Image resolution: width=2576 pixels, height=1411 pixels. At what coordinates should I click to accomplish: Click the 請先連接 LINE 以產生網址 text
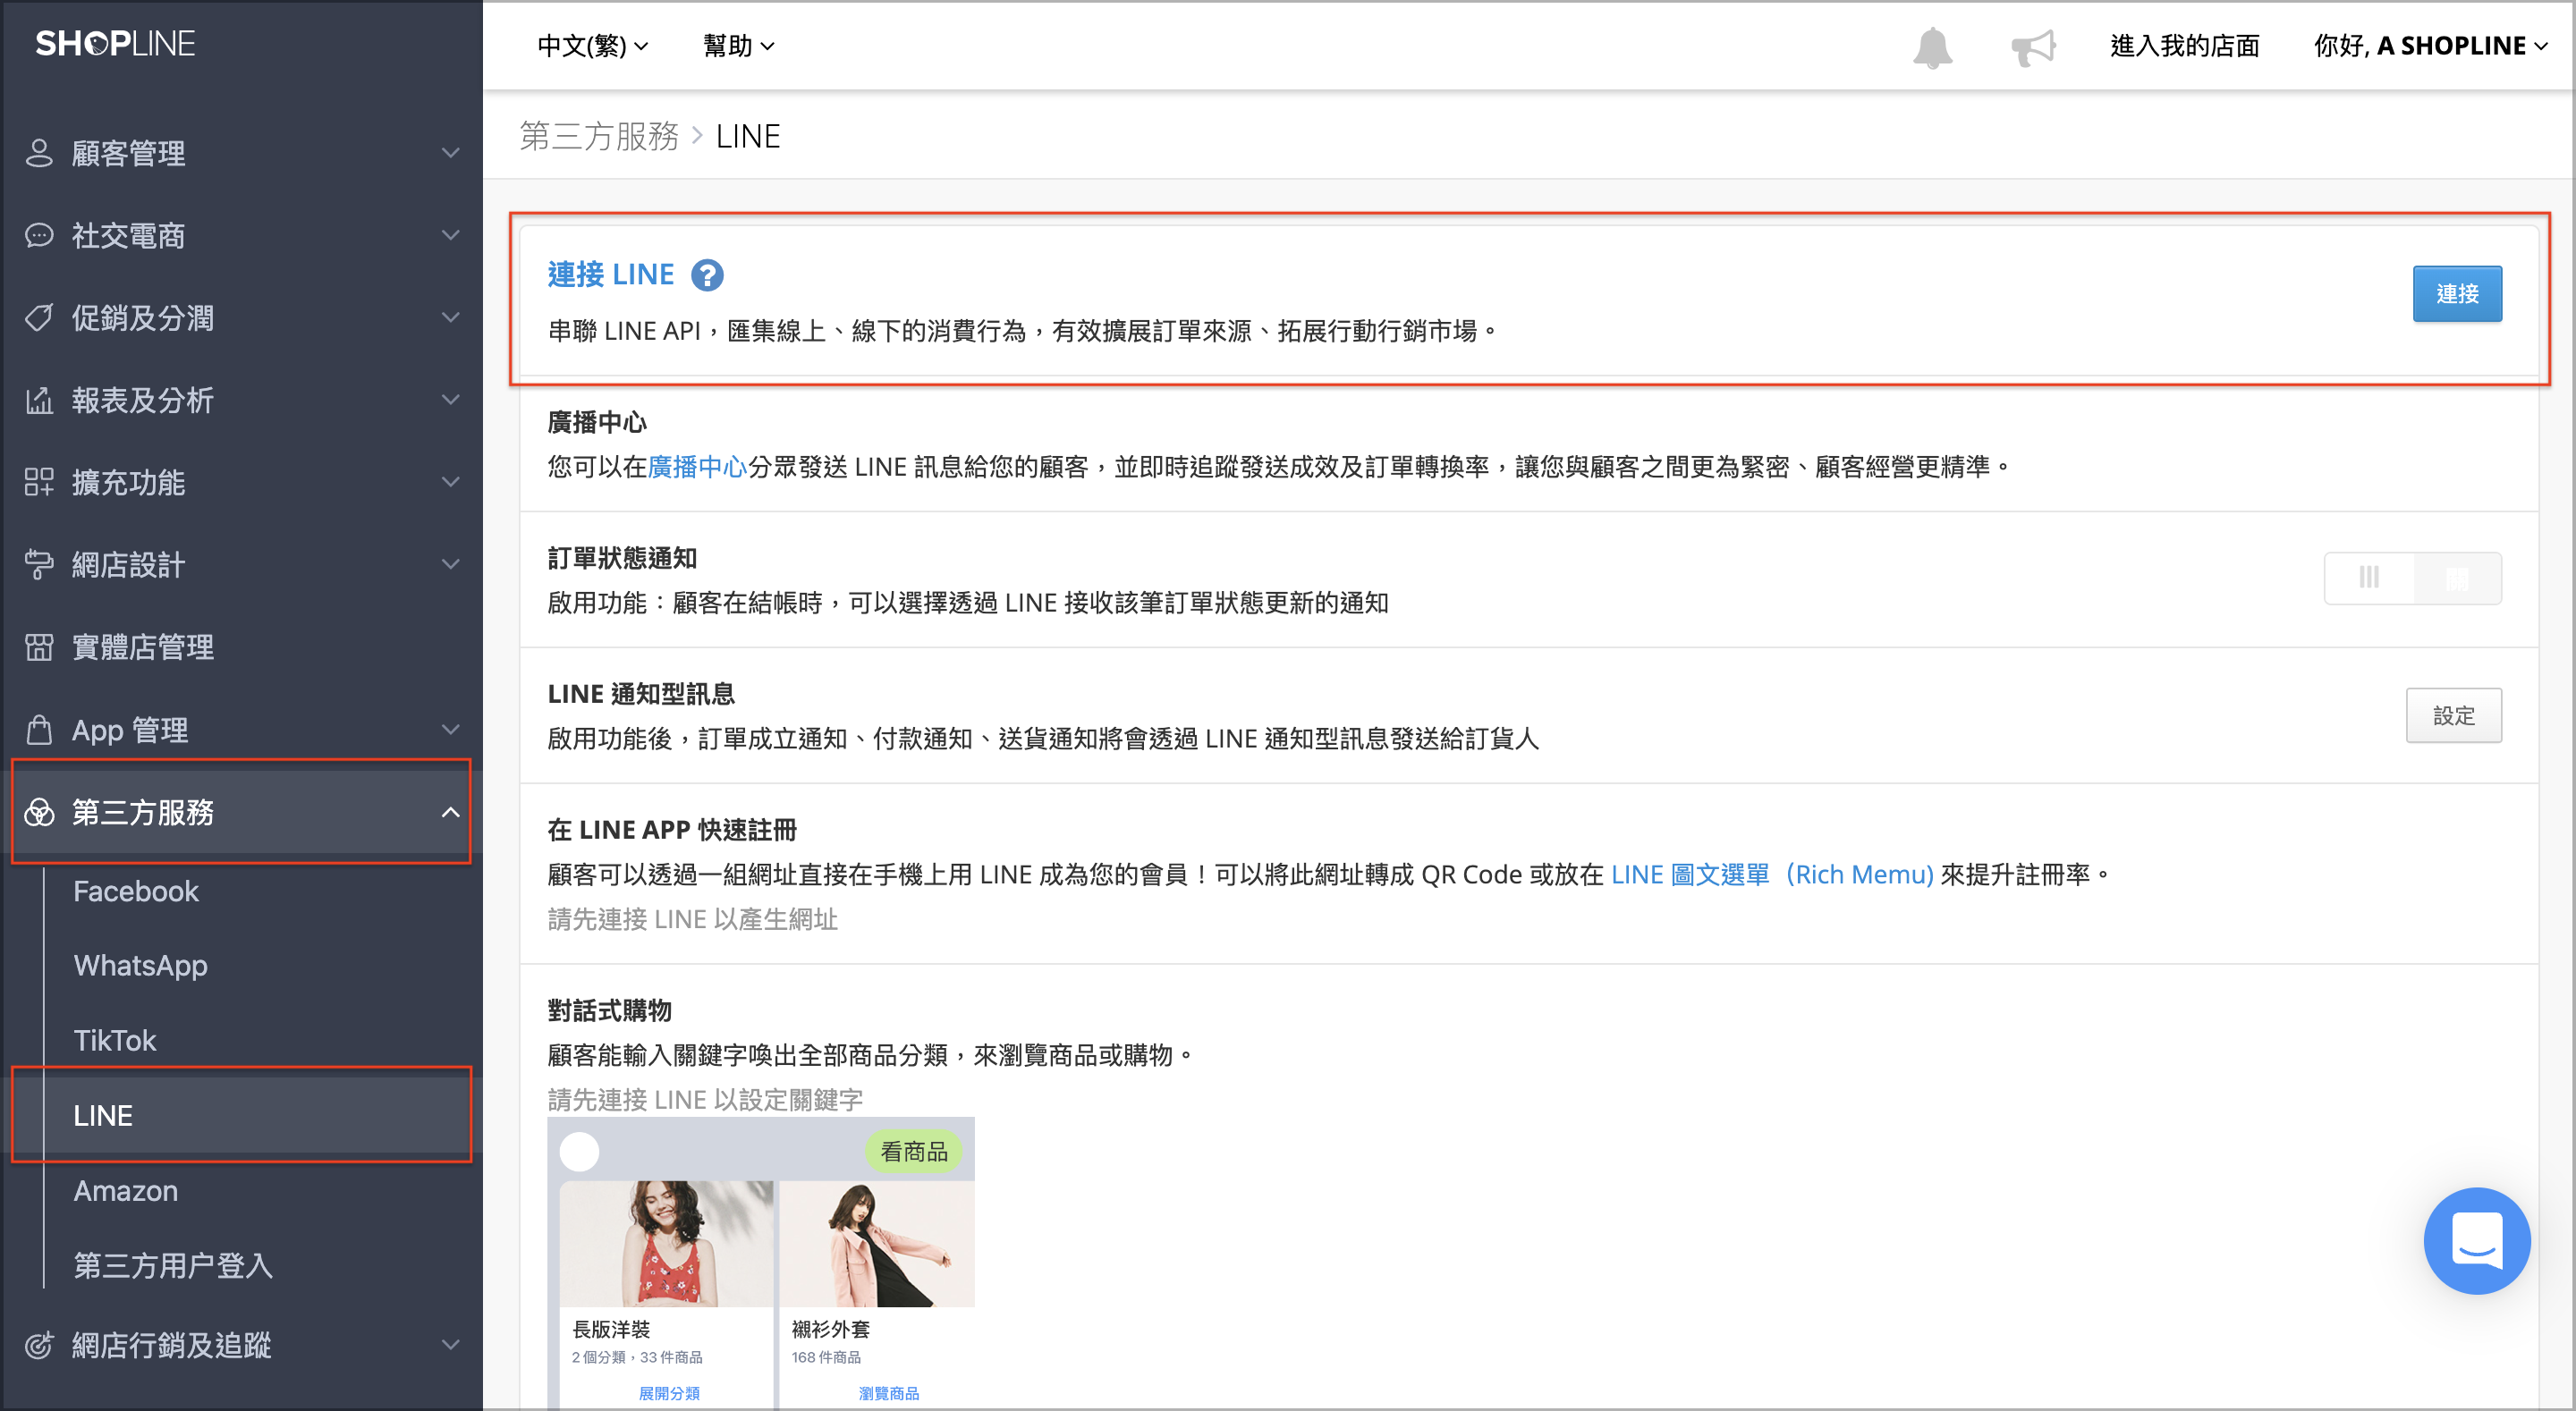click(x=692, y=919)
